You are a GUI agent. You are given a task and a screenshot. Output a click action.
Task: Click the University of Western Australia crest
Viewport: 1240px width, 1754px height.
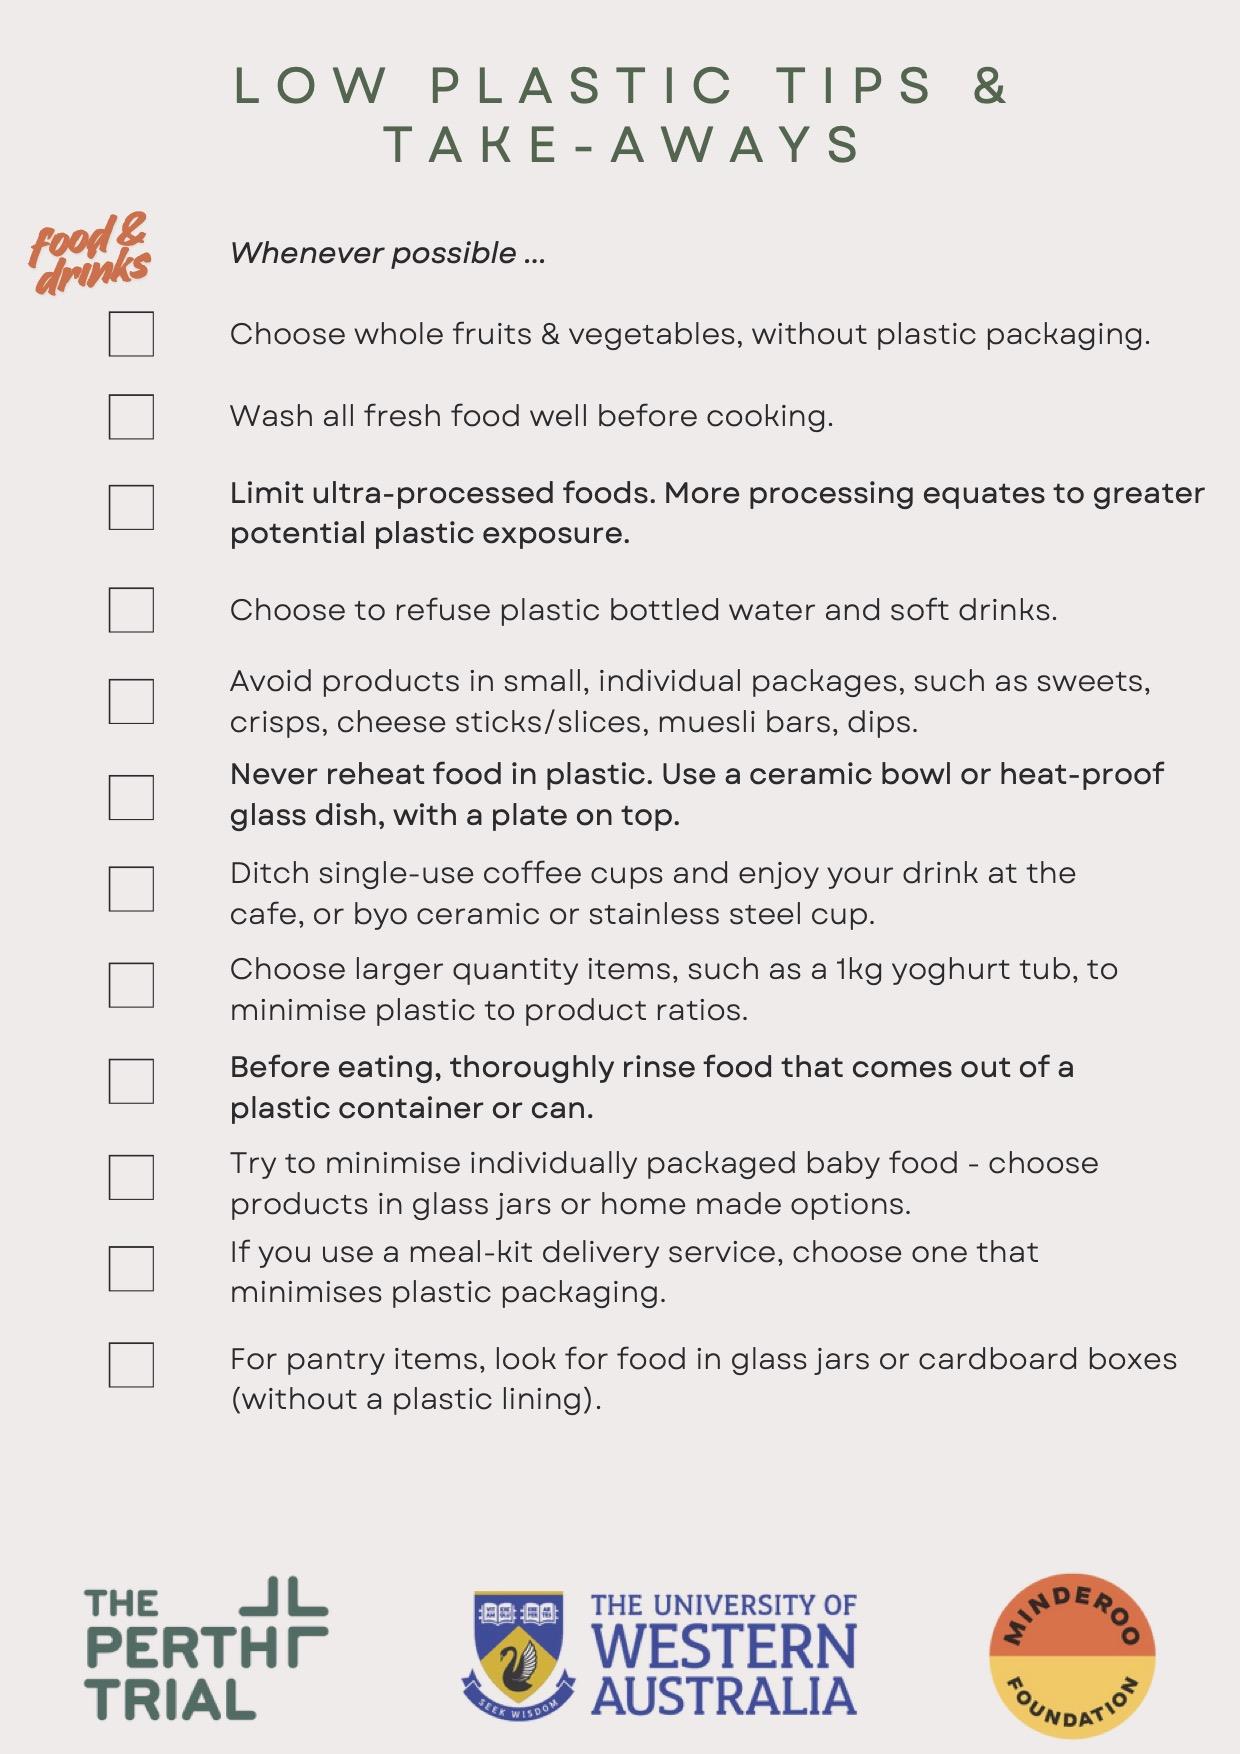[x=517, y=1653]
